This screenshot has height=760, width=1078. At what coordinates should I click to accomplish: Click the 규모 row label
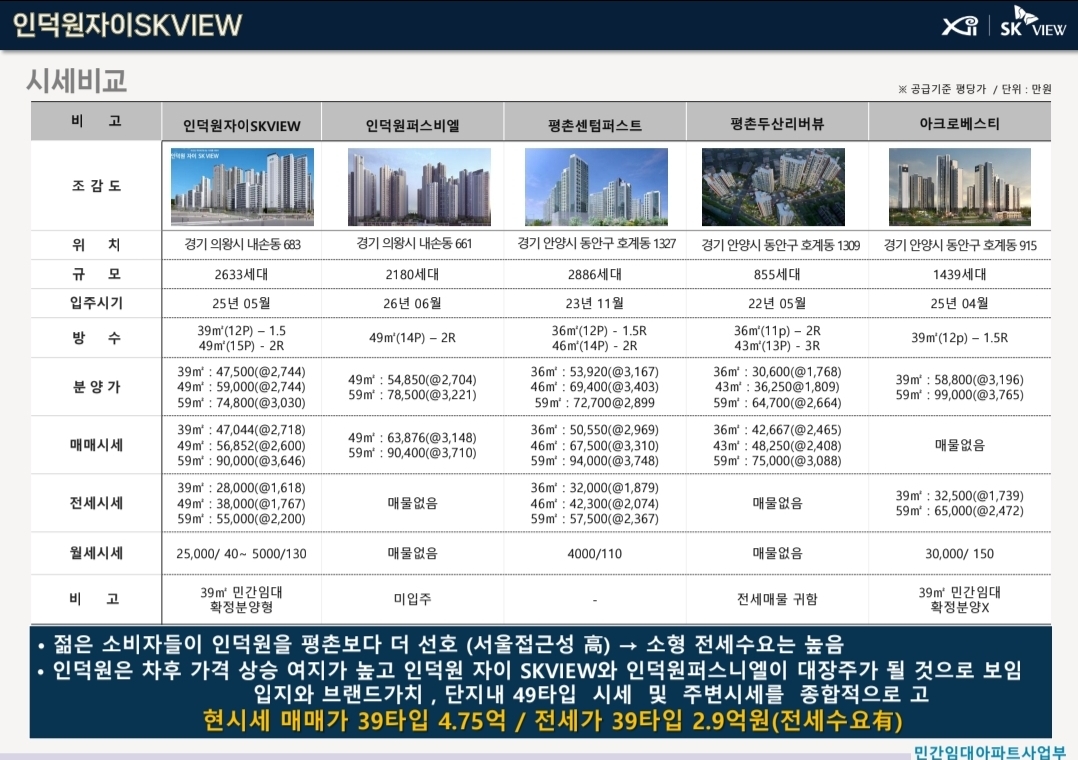tap(96, 274)
